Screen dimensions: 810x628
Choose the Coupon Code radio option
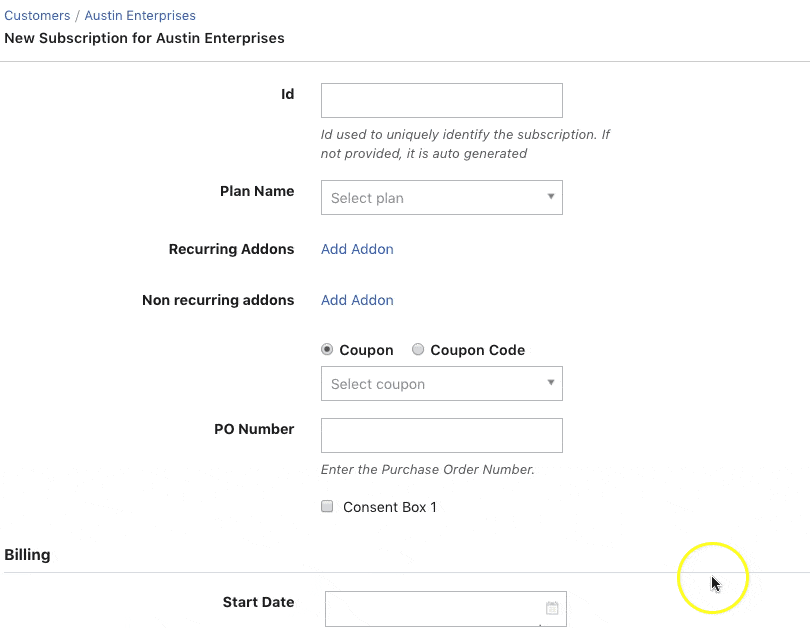tap(418, 350)
